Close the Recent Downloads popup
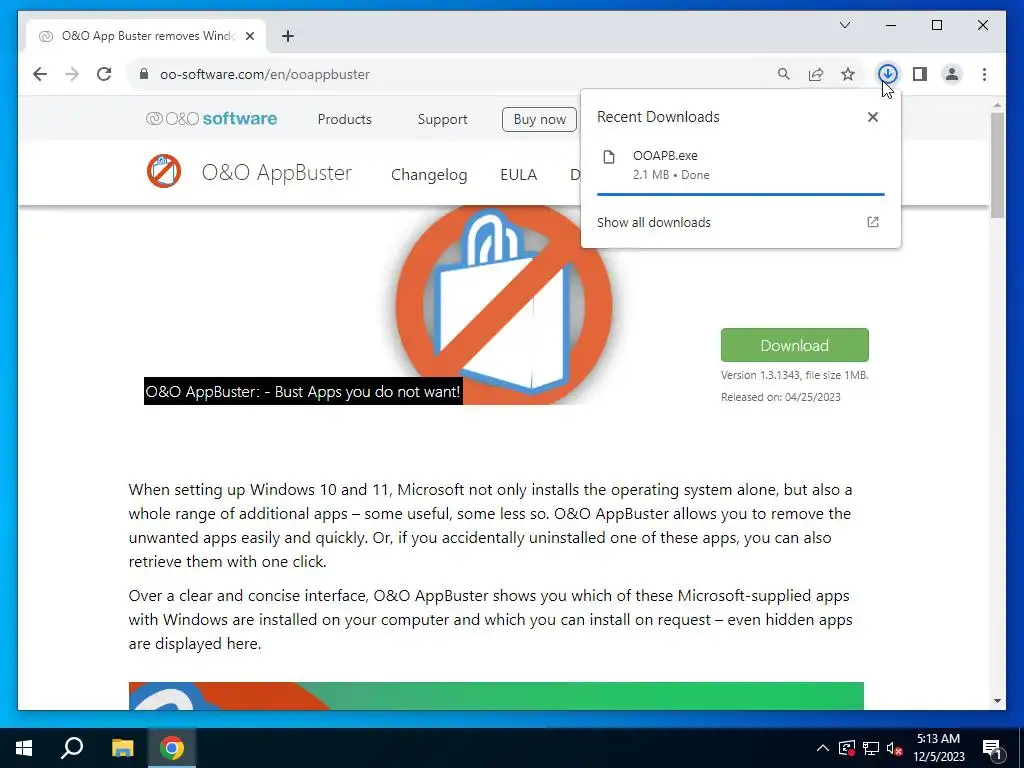 (872, 117)
